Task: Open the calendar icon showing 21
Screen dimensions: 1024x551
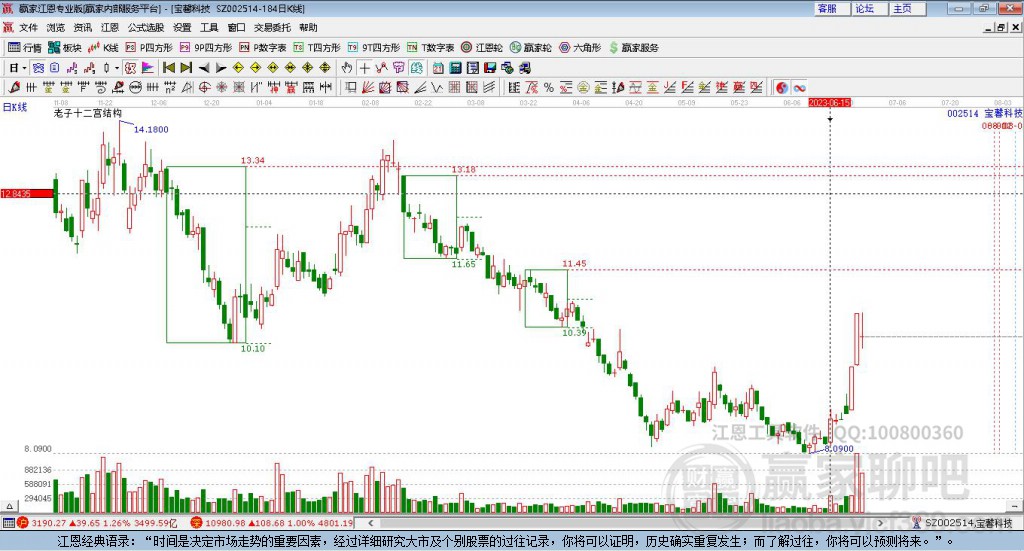Action: point(438,68)
